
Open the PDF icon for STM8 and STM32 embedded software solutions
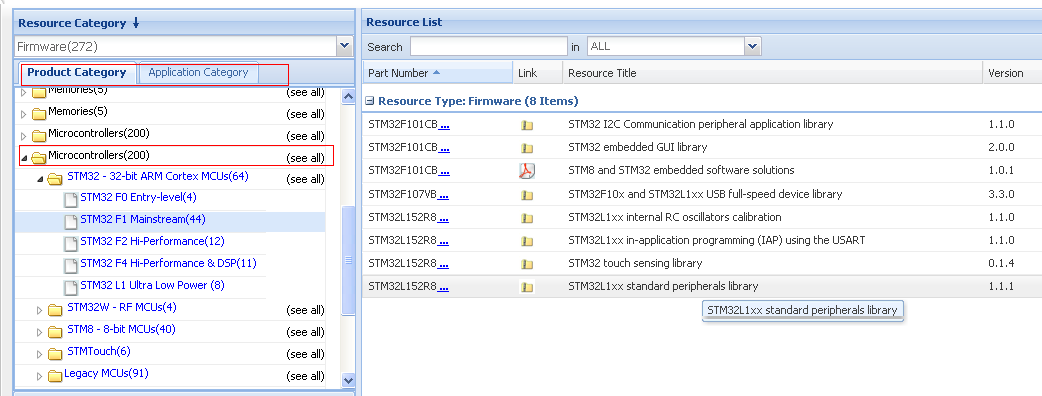(527, 171)
